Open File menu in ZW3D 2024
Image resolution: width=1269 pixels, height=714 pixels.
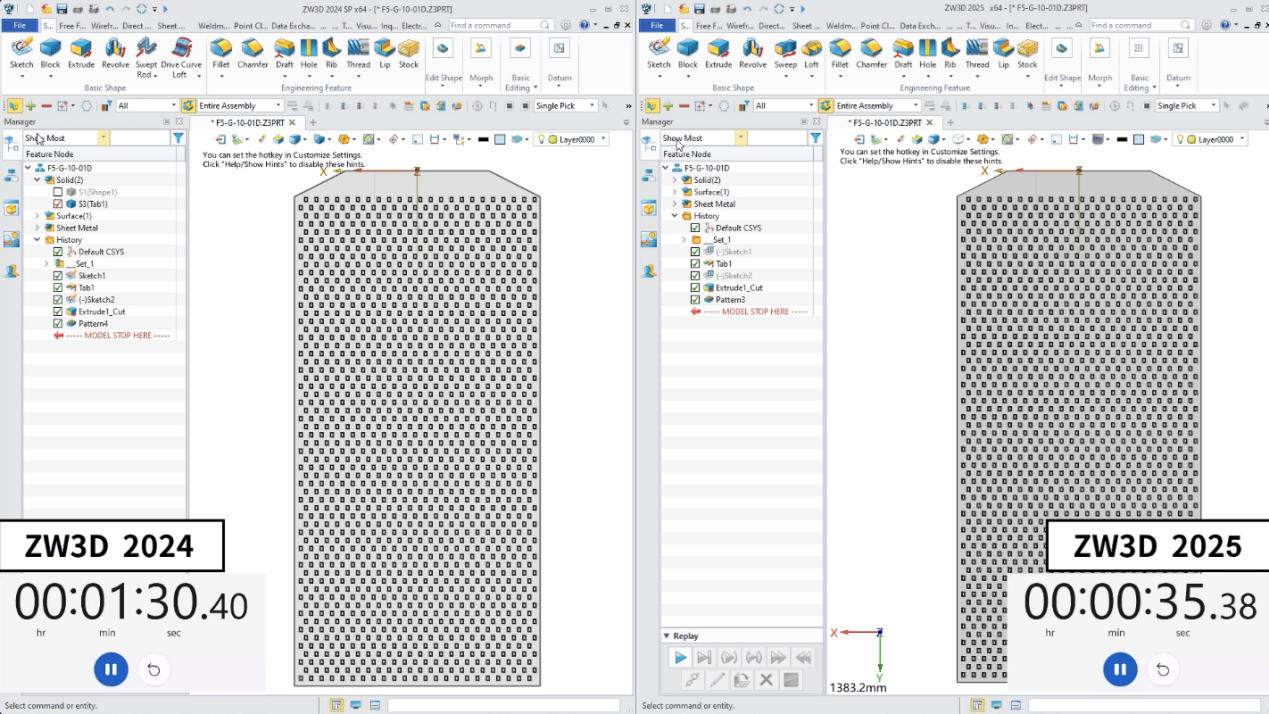[19, 25]
